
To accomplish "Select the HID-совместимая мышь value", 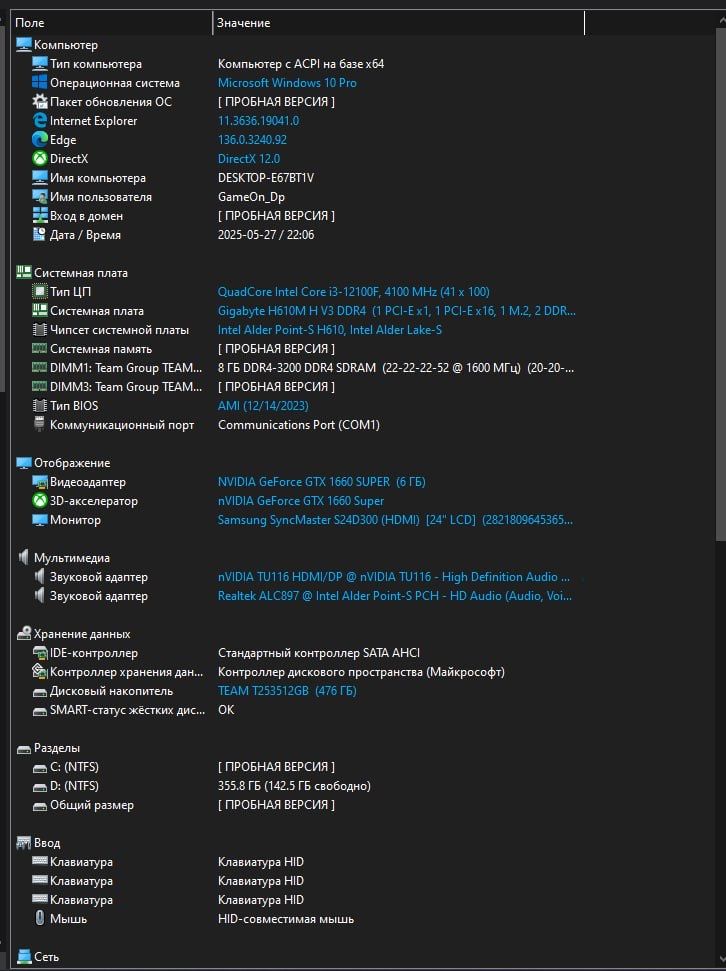I will (x=286, y=919).
